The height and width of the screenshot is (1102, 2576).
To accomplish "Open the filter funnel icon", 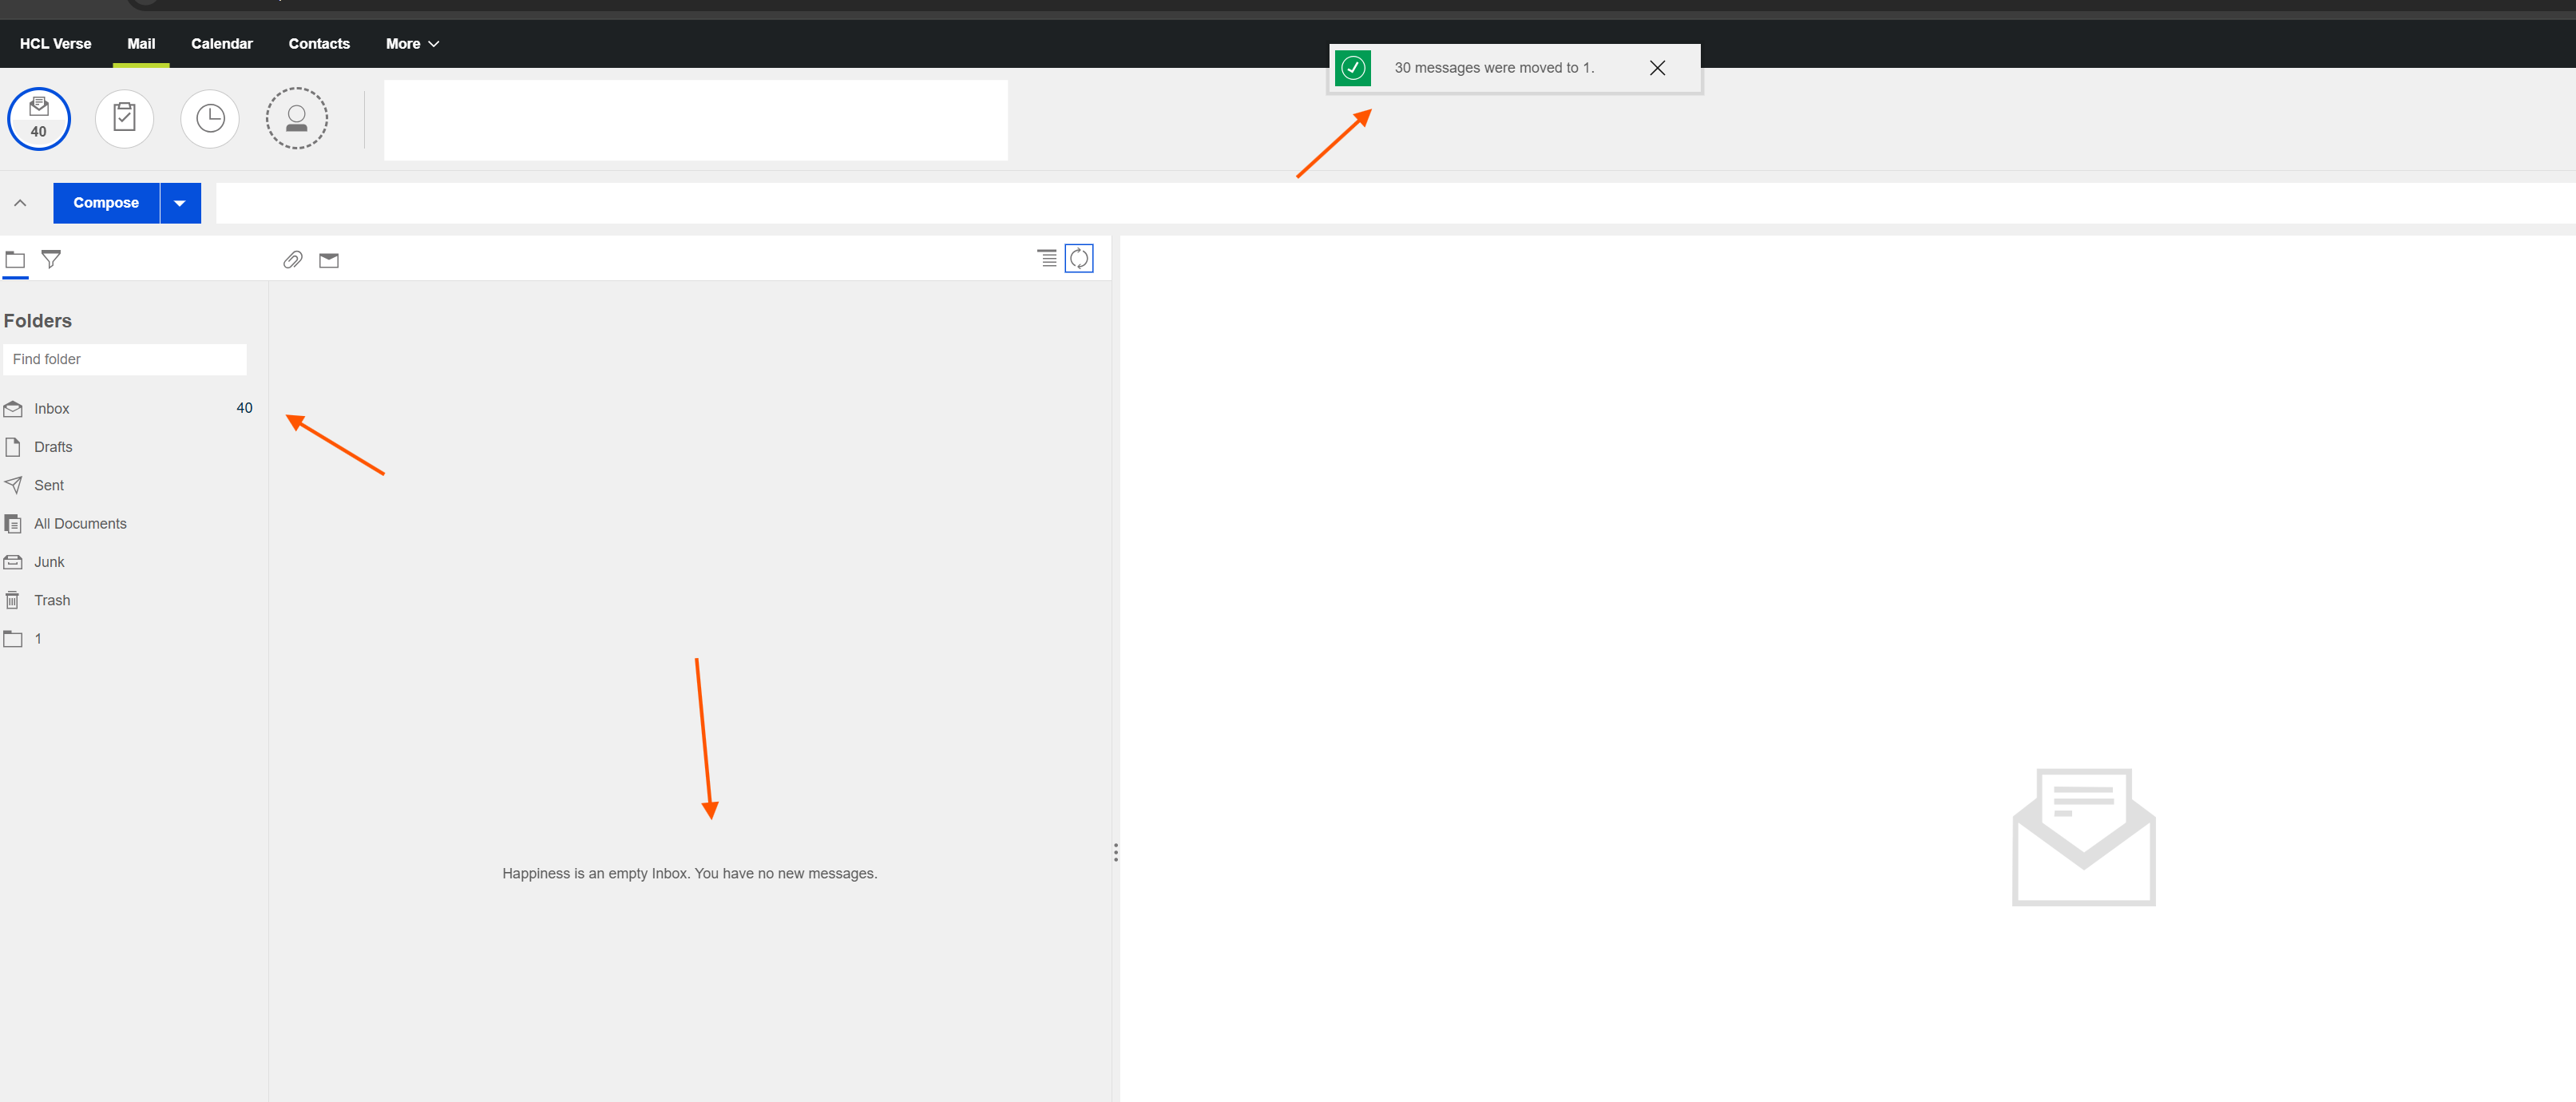I will click(x=51, y=260).
